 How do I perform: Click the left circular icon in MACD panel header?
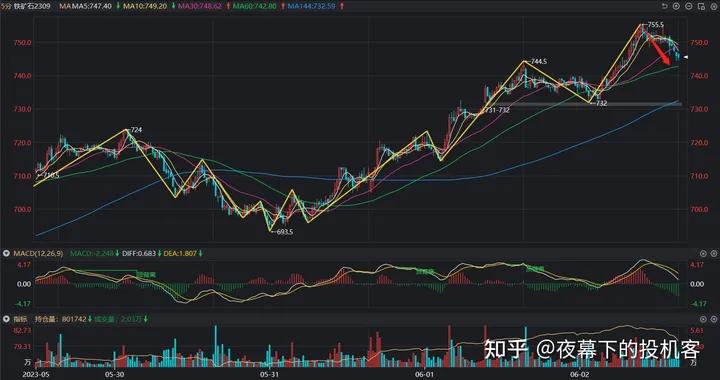[x=703, y=253]
